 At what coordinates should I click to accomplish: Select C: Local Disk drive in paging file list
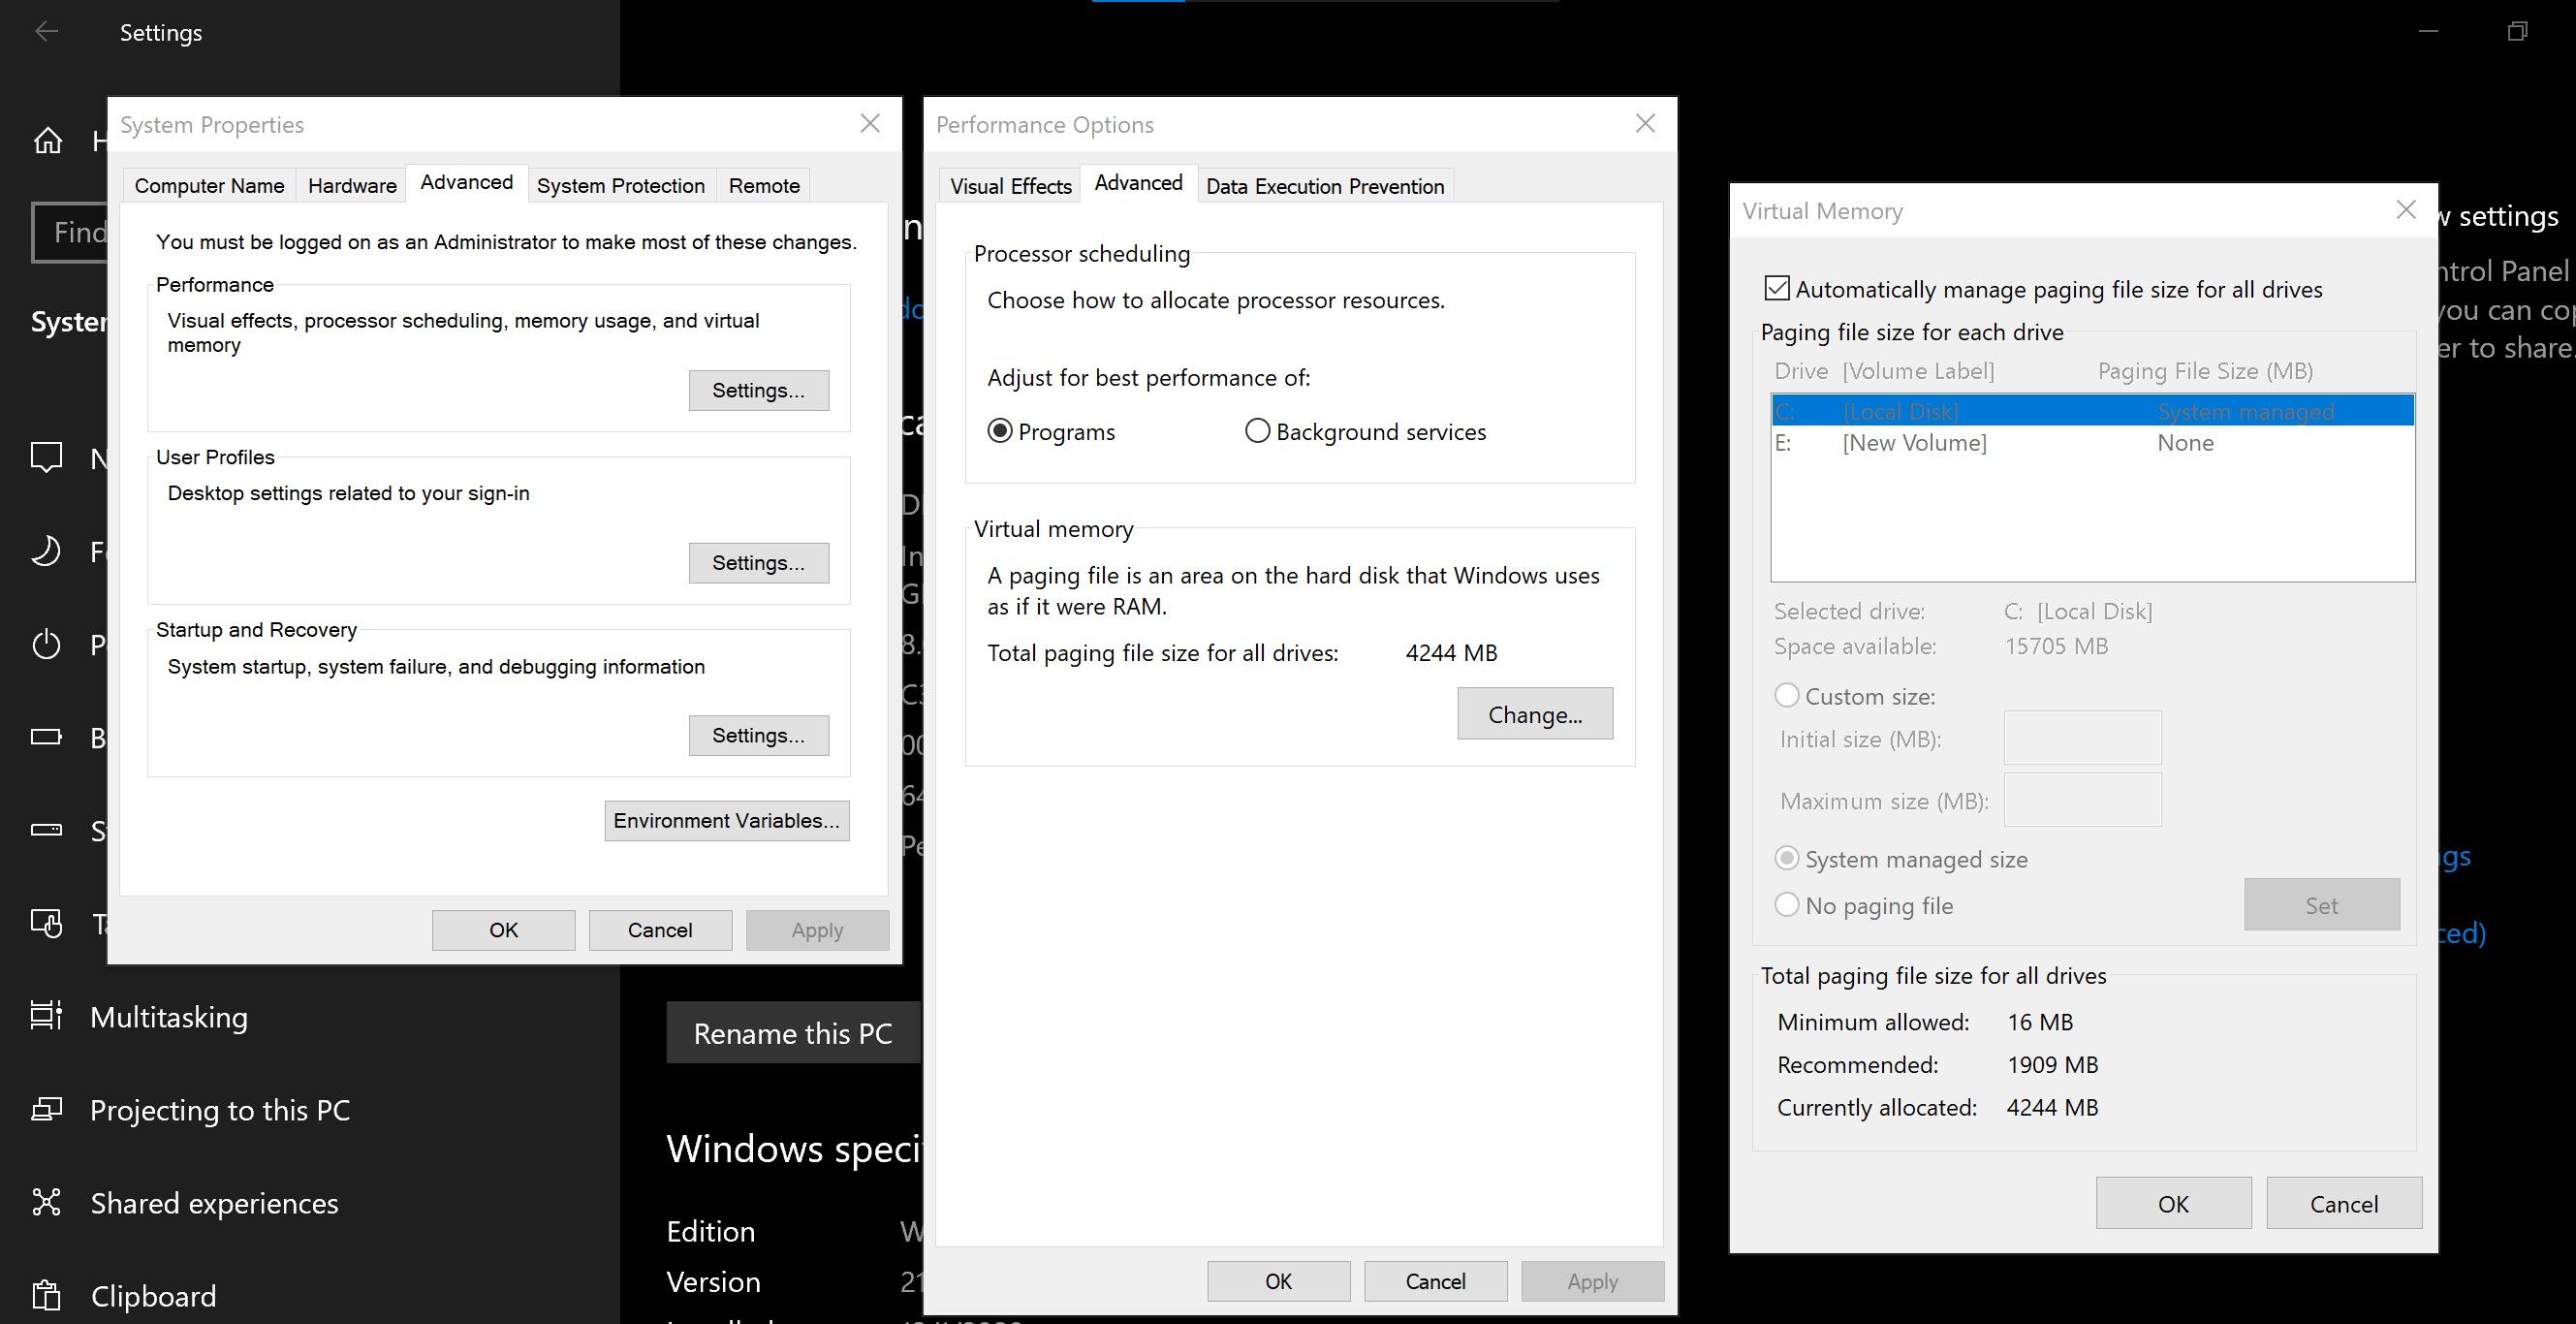(x=2091, y=410)
